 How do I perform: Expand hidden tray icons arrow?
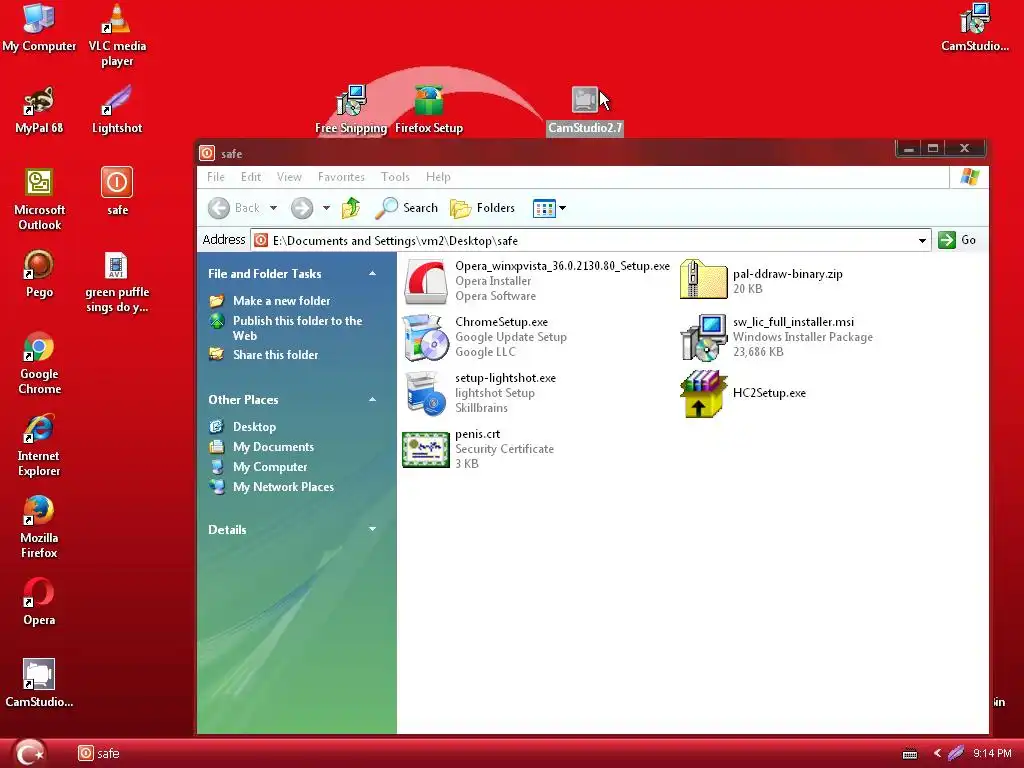[x=937, y=753]
